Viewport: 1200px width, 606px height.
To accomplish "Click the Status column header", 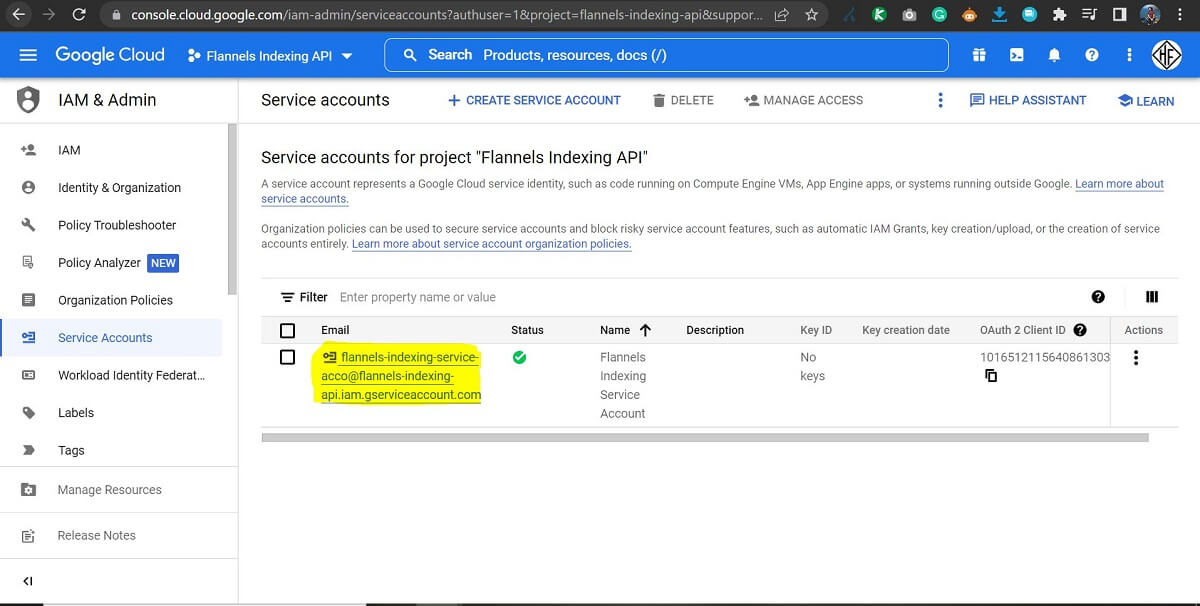I will 527,330.
